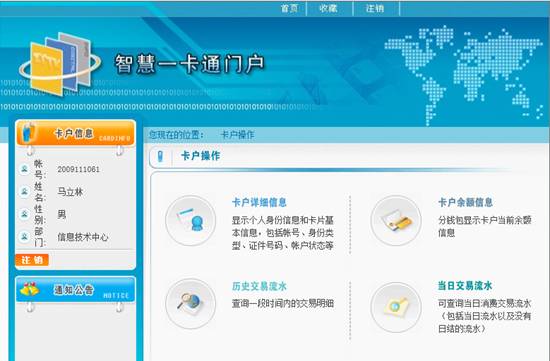550x361 pixels.
Task: Follow the 当日交易流水 link
Action: click(x=465, y=286)
